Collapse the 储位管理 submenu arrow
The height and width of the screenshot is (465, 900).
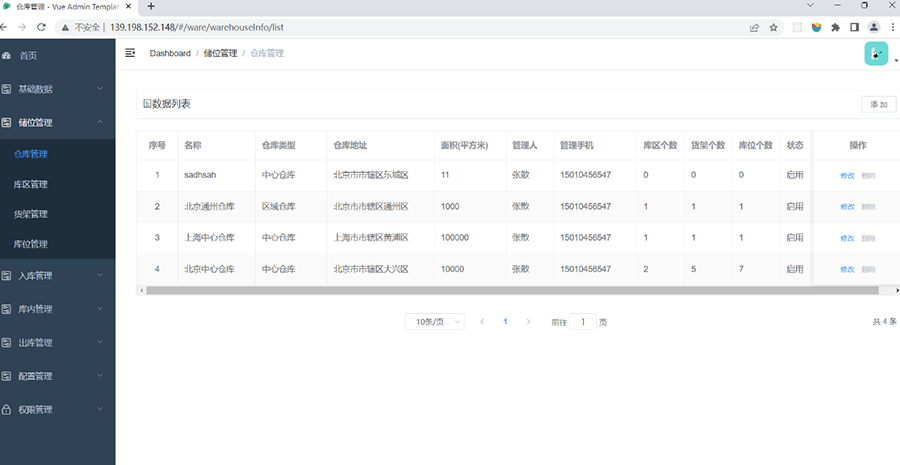pyautogui.click(x=100, y=122)
